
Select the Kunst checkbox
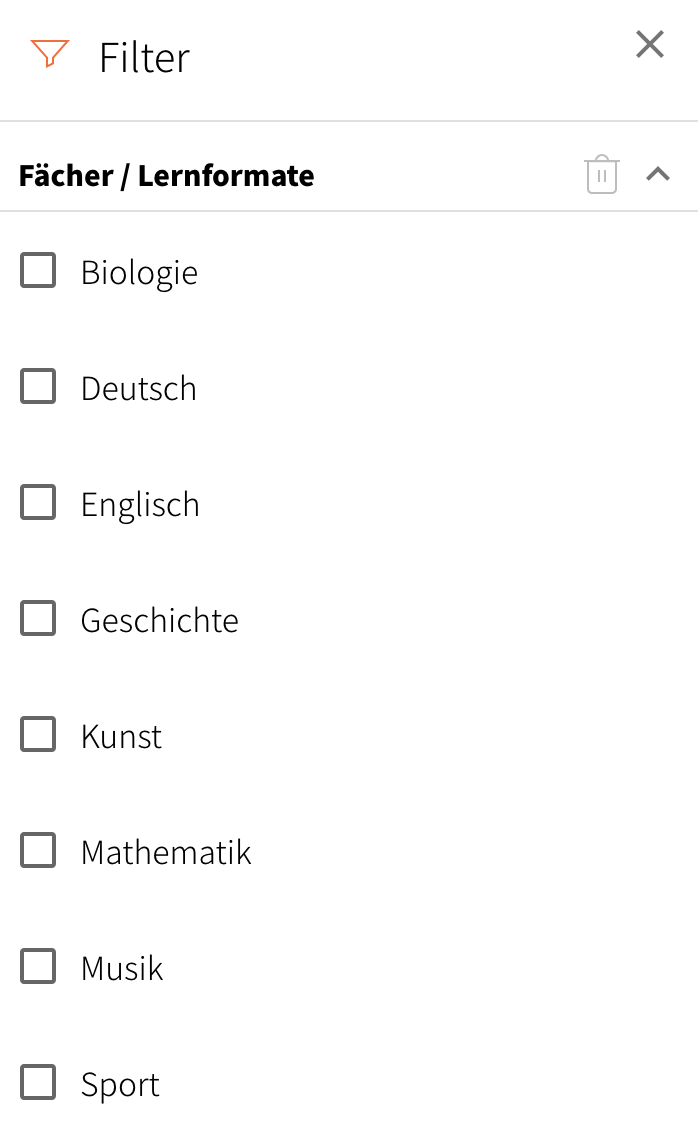(38, 734)
